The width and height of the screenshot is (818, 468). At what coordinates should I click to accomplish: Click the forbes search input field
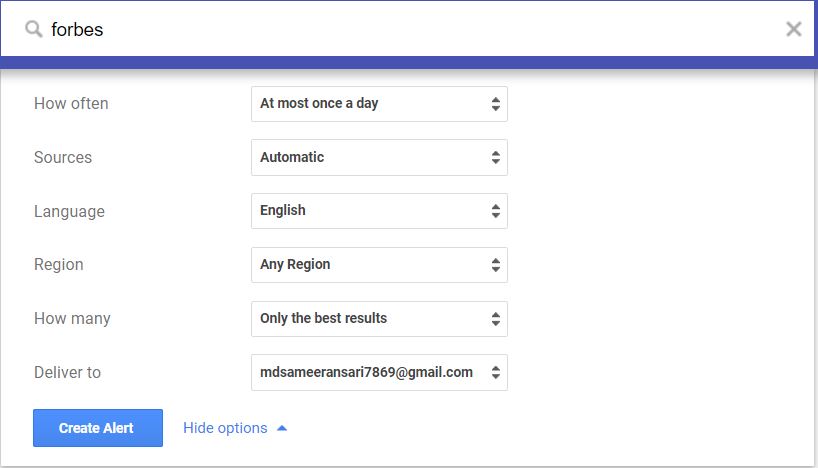click(407, 29)
